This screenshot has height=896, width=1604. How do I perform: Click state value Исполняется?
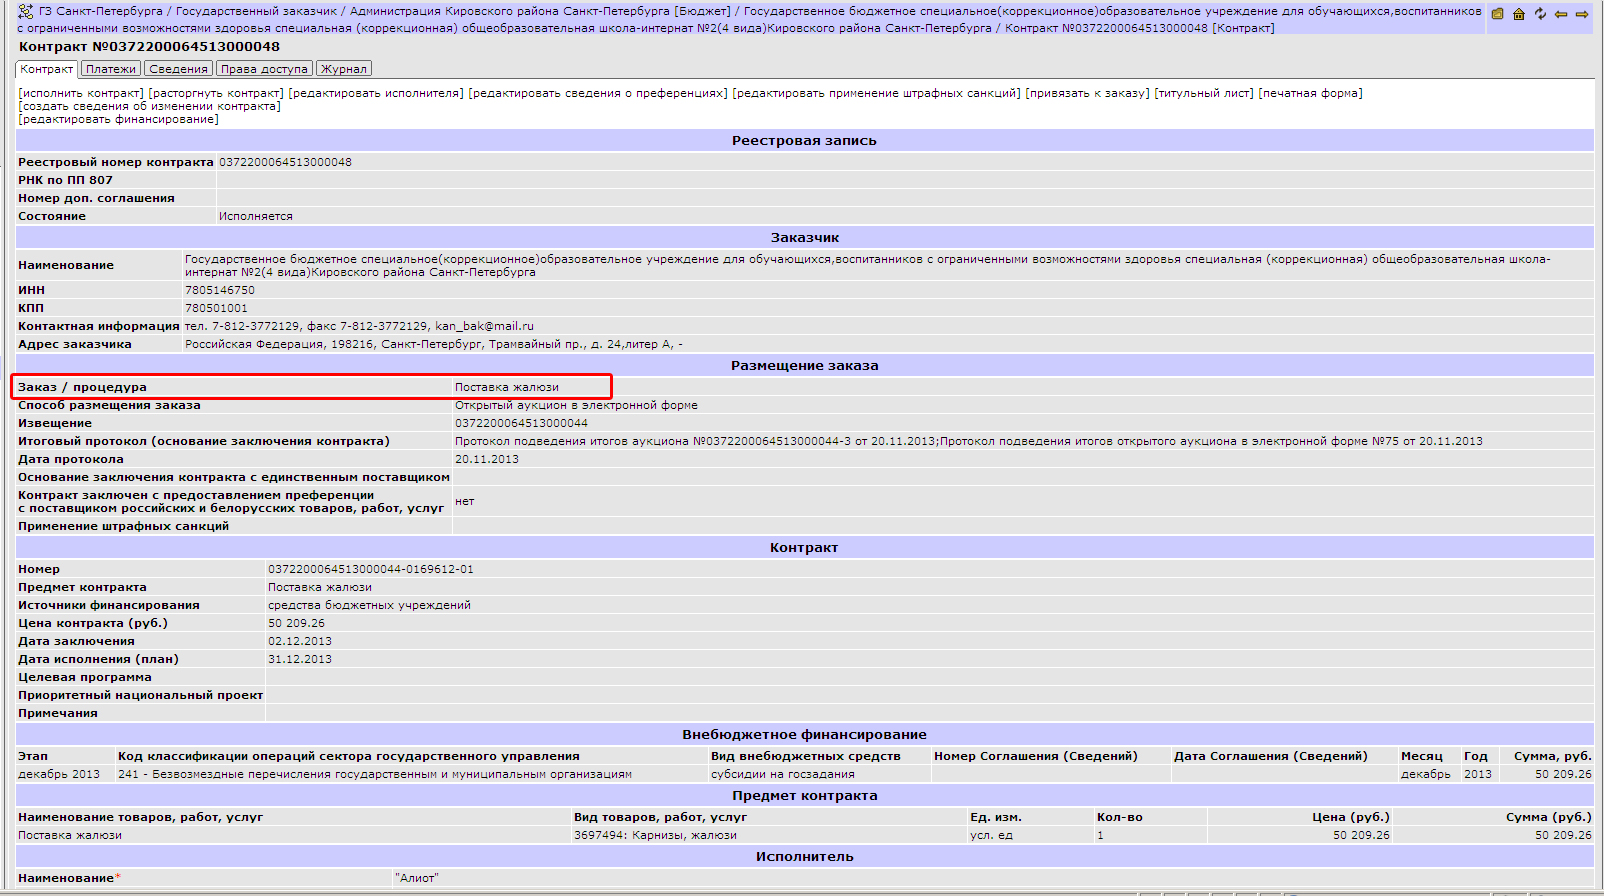tap(256, 216)
